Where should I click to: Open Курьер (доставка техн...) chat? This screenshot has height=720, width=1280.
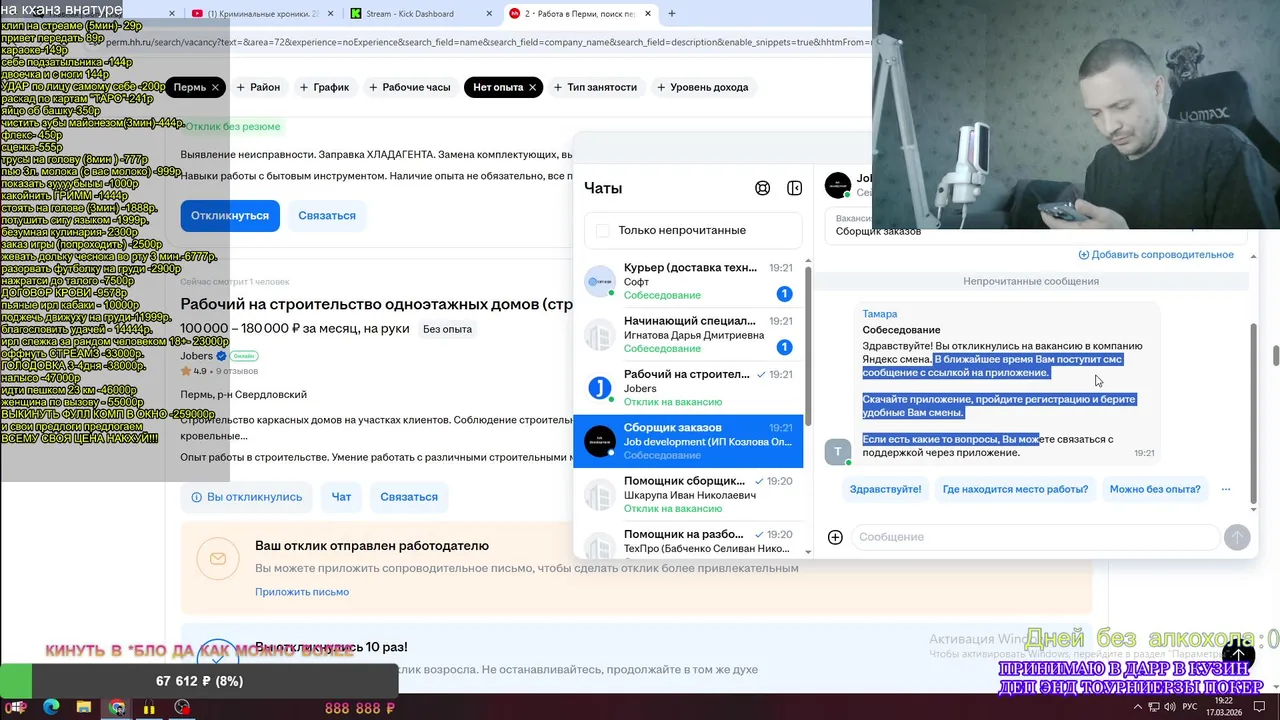tap(688, 281)
